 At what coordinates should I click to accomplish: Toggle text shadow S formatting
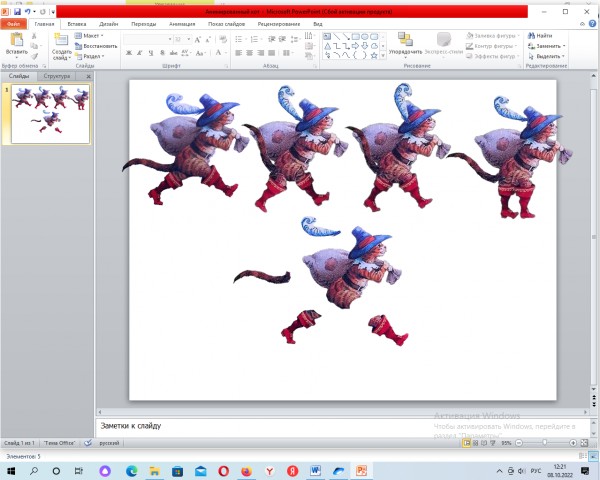pos(162,53)
